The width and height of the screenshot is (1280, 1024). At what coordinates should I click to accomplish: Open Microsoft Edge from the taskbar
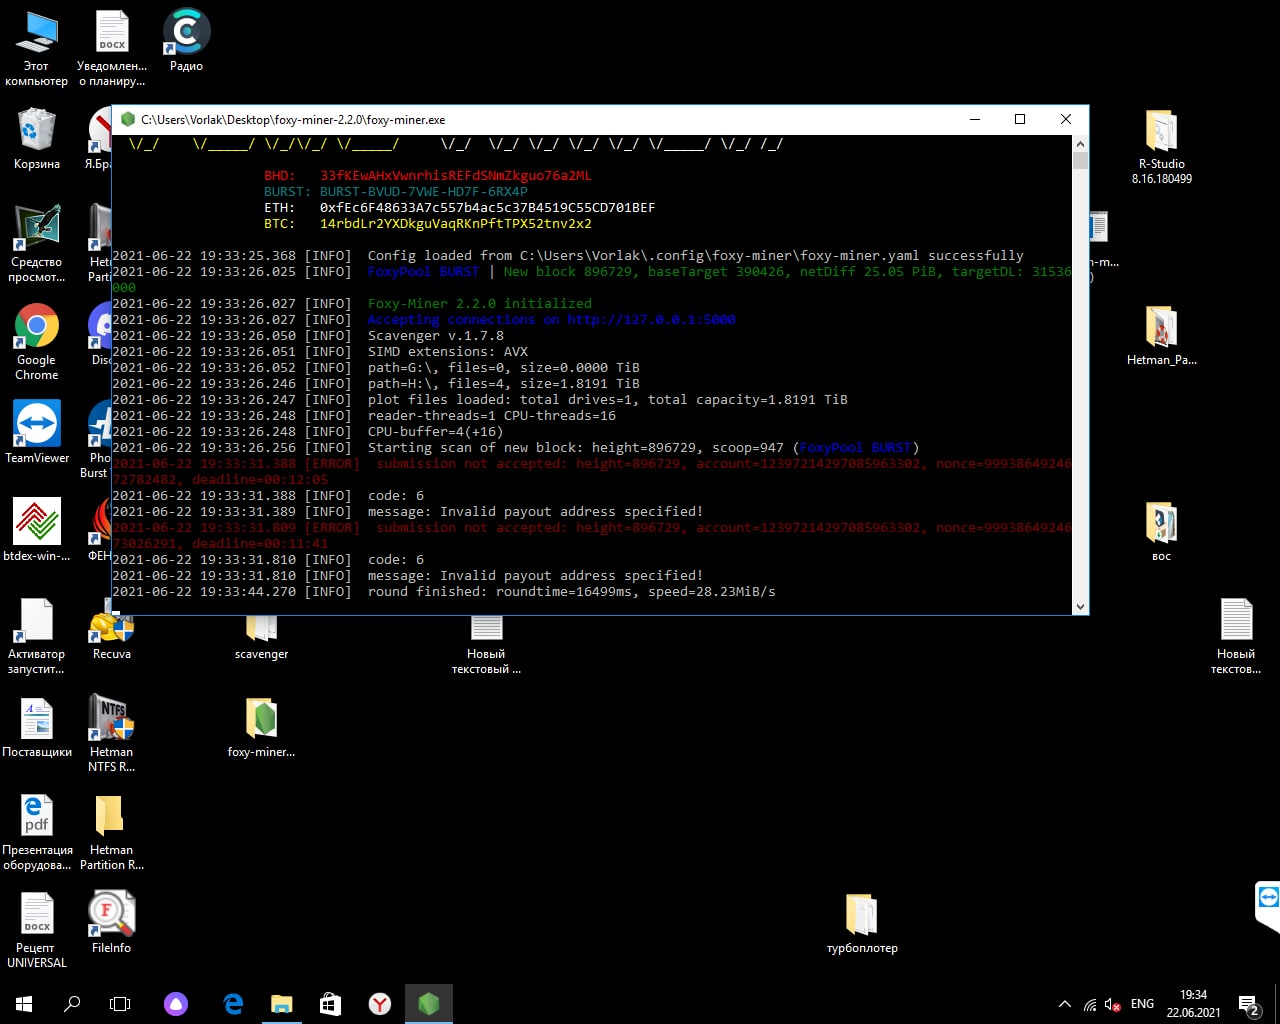click(x=233, y=1003)
